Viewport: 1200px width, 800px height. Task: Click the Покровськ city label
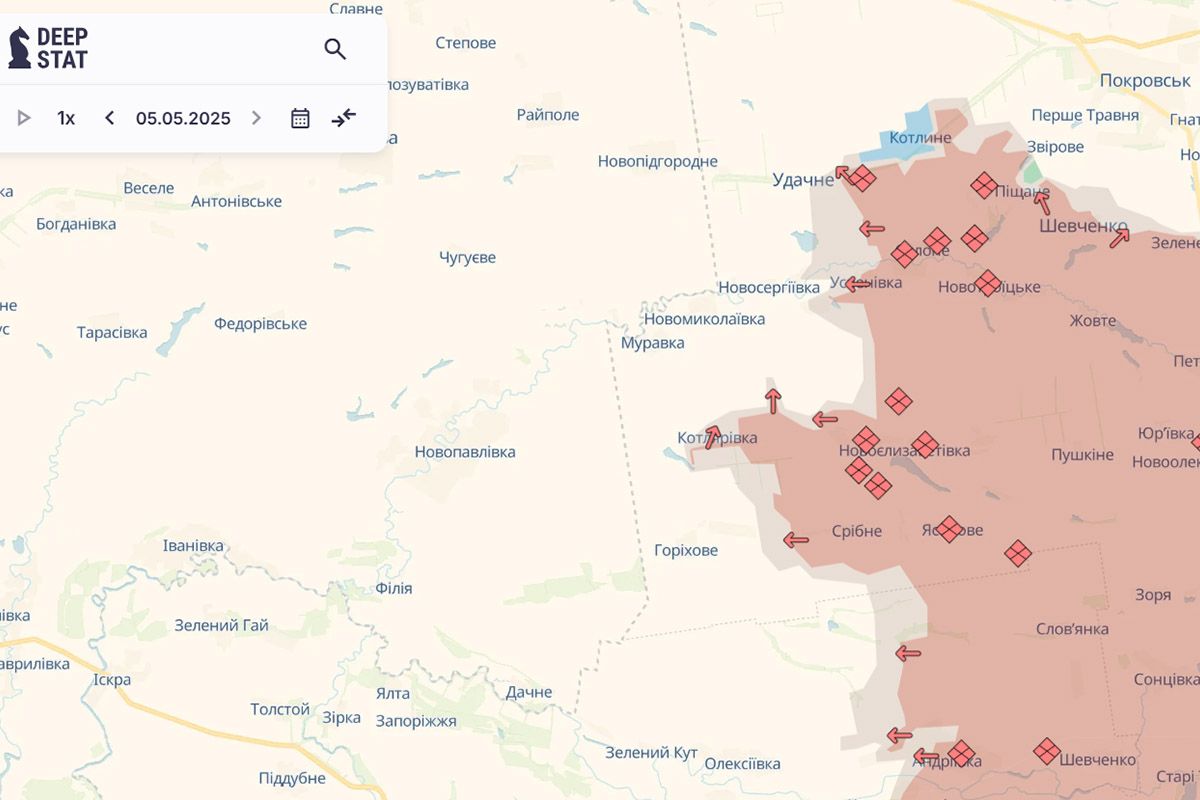pyautogui.click(x=1144, y=80)
